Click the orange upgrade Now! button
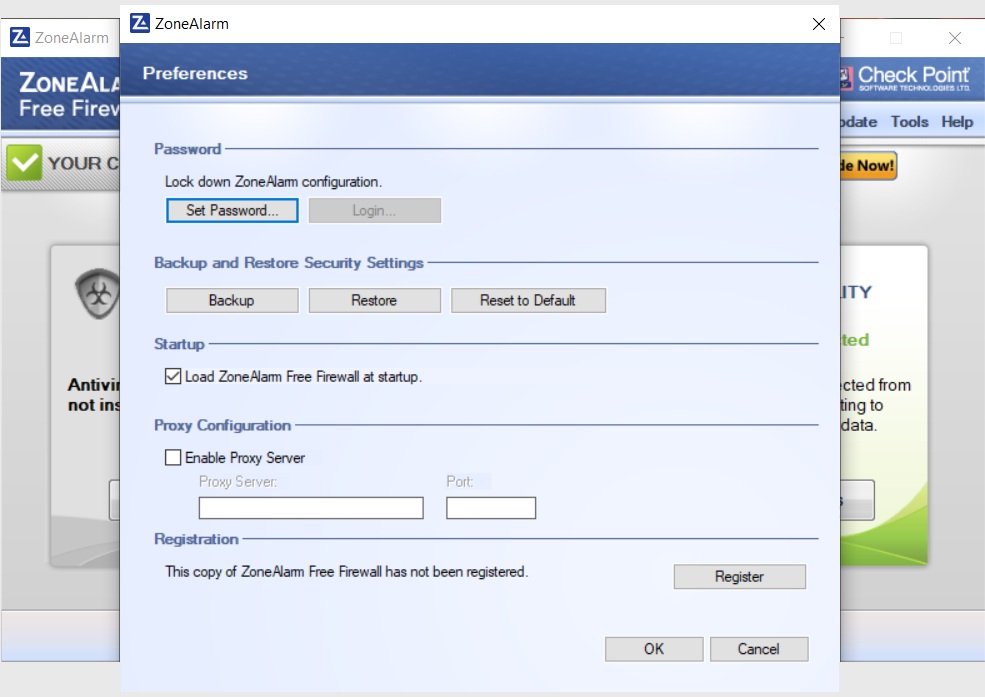The image size is (985, 697). point(868,166)
